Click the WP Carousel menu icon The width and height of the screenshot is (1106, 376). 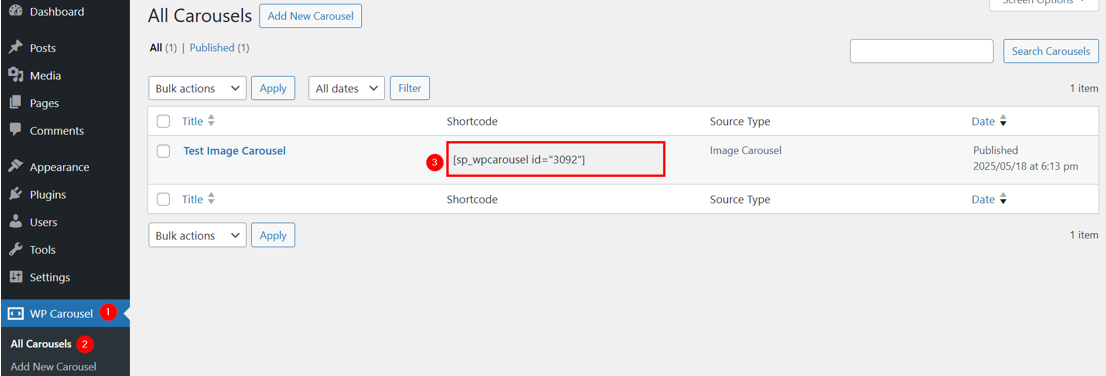coord(16,313)
